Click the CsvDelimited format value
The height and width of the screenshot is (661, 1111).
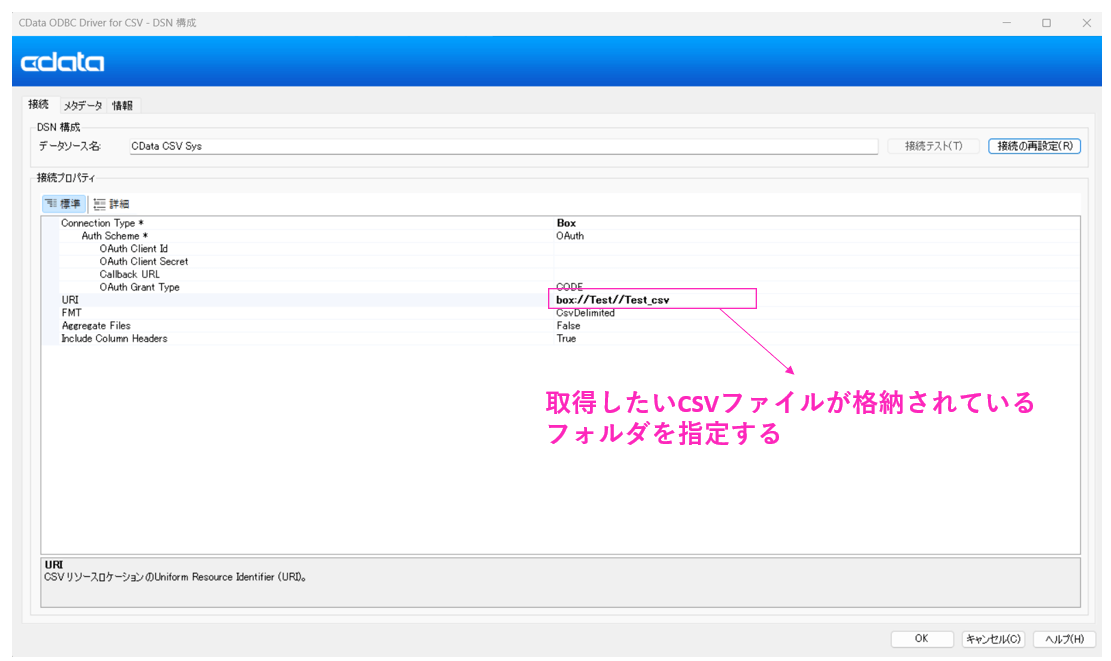[585, 312]
